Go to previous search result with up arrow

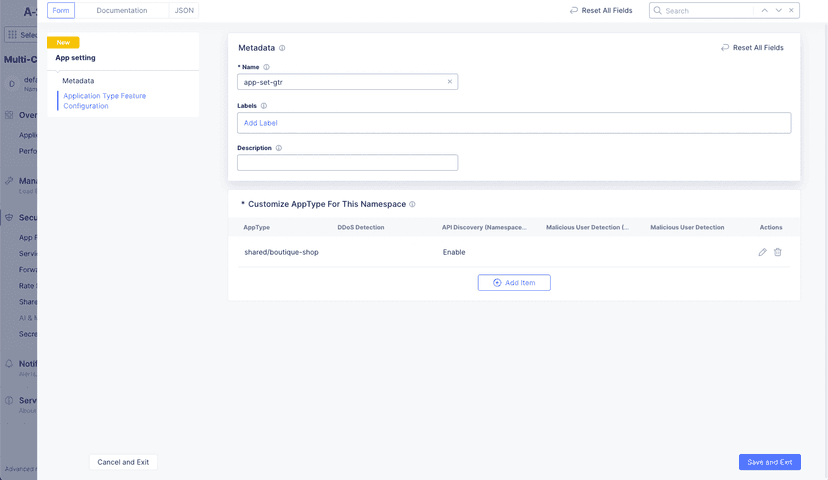coord(764,11)
